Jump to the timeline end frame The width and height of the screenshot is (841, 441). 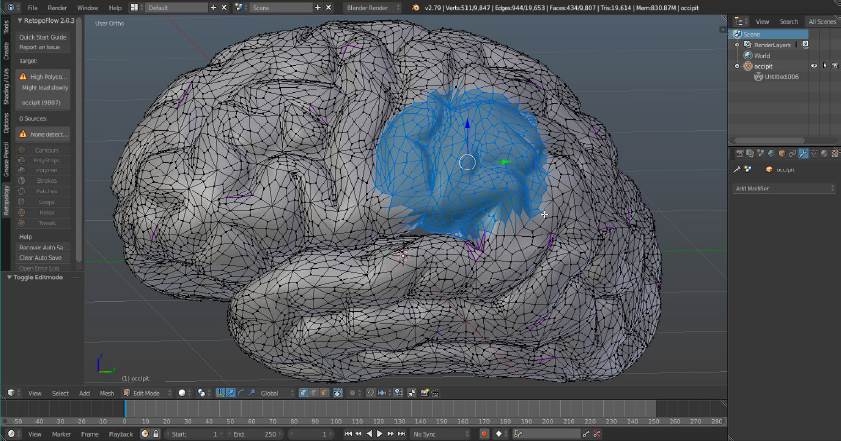404,434
